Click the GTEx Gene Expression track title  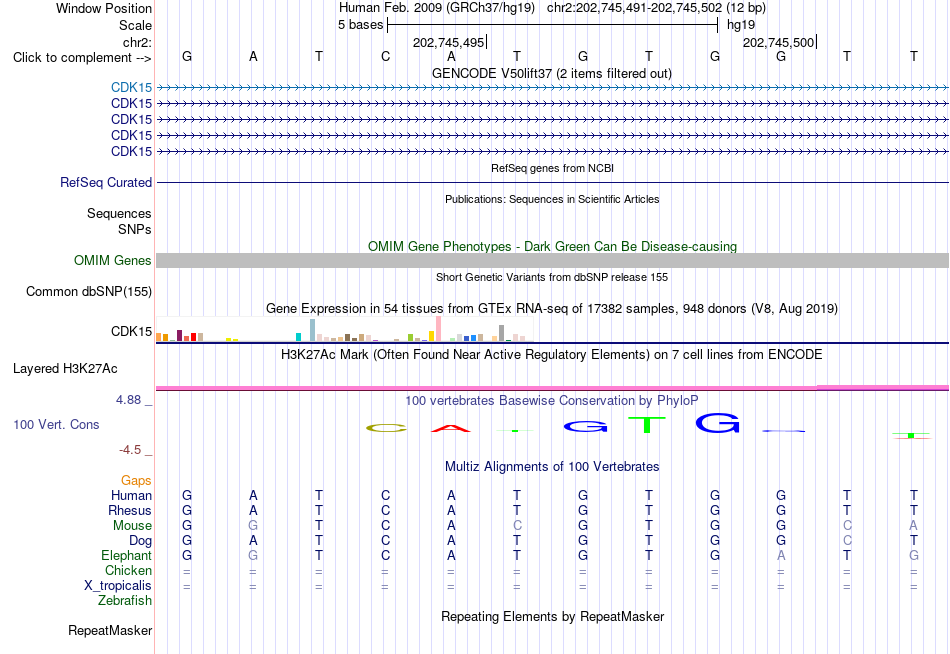[551, 309]
